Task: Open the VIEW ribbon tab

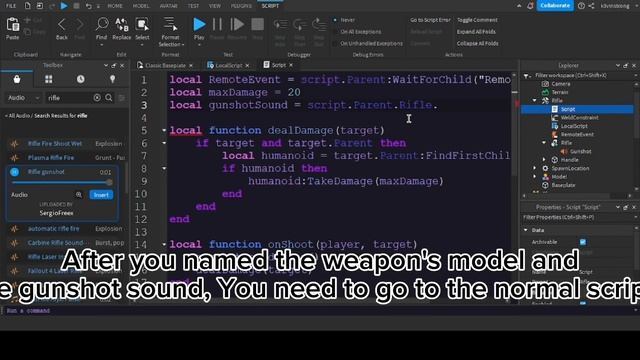Action: coord(215,6)
